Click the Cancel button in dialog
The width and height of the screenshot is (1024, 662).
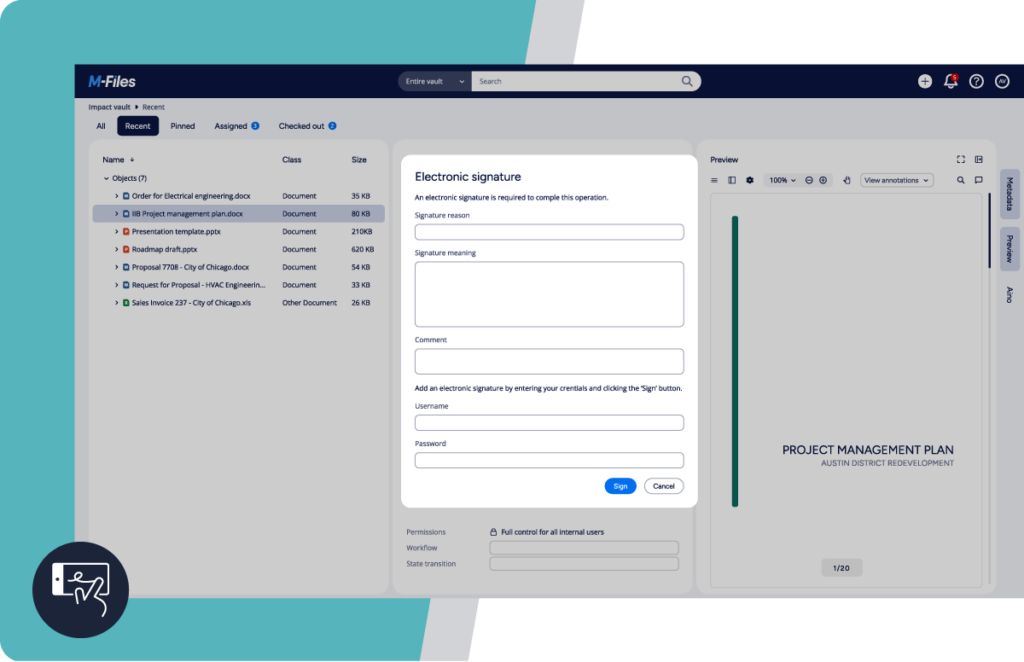[663, 486]
